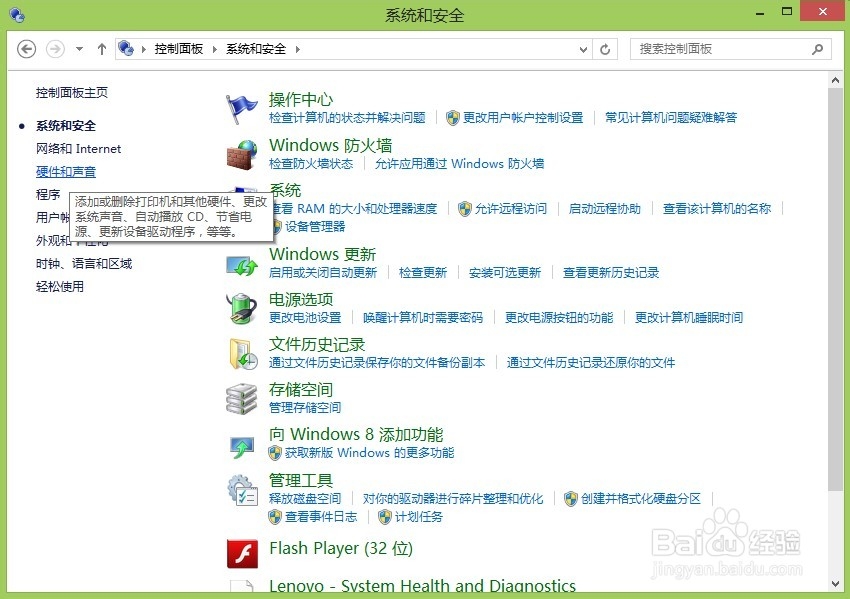Open the File History folder icon
The height and width of the screenshot is (599, 850).
point(243,355)
